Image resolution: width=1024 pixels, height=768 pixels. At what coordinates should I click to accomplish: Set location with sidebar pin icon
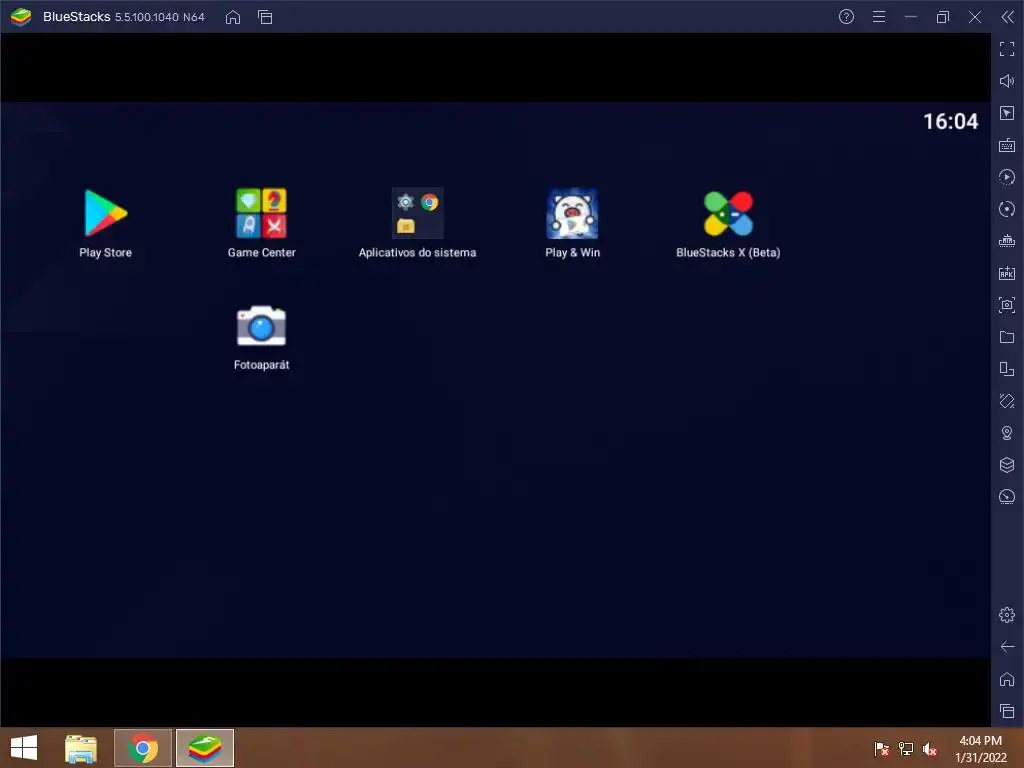tap(1007, 433)
